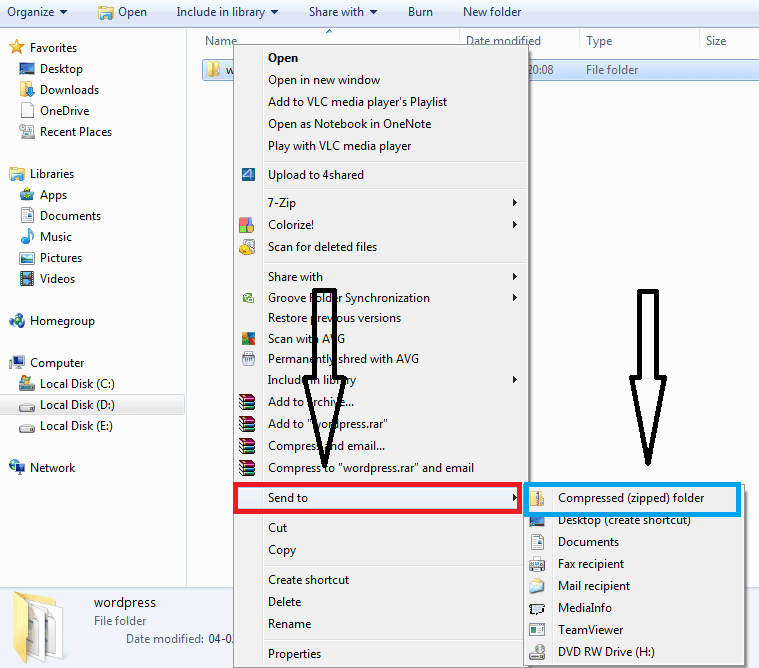Select Downloads in Favorites
The width and height of the screenshot is (759, 668).
[x=69, y=90]
